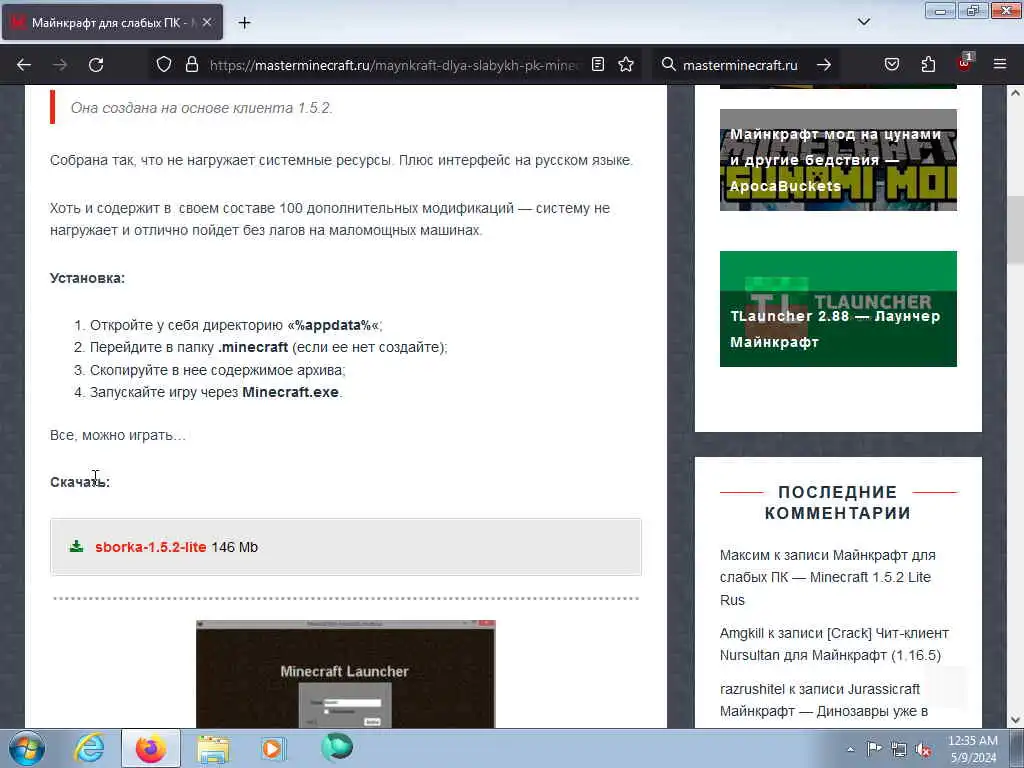Open Action Center flag icon
The image size is (1024, 768).
tap(874, 749)
